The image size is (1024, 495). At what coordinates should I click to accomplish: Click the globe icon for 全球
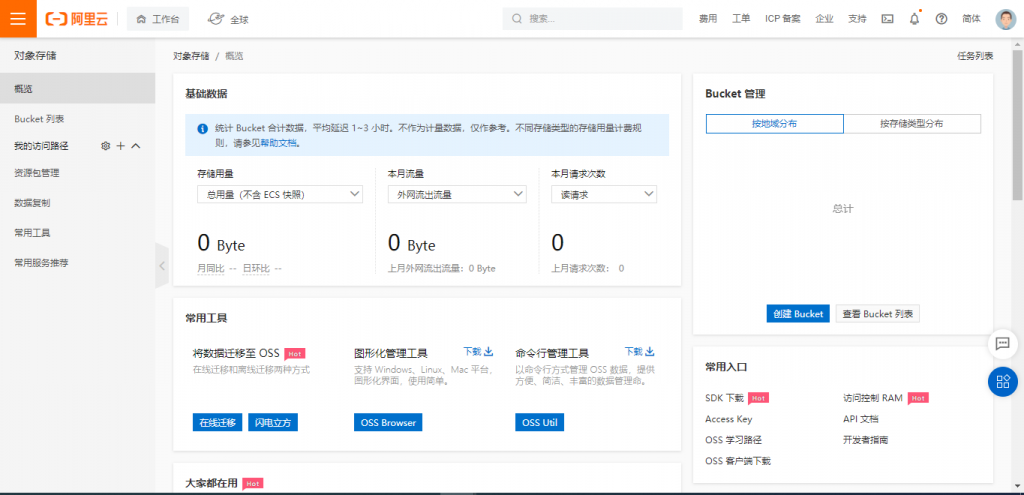[216, 19]
